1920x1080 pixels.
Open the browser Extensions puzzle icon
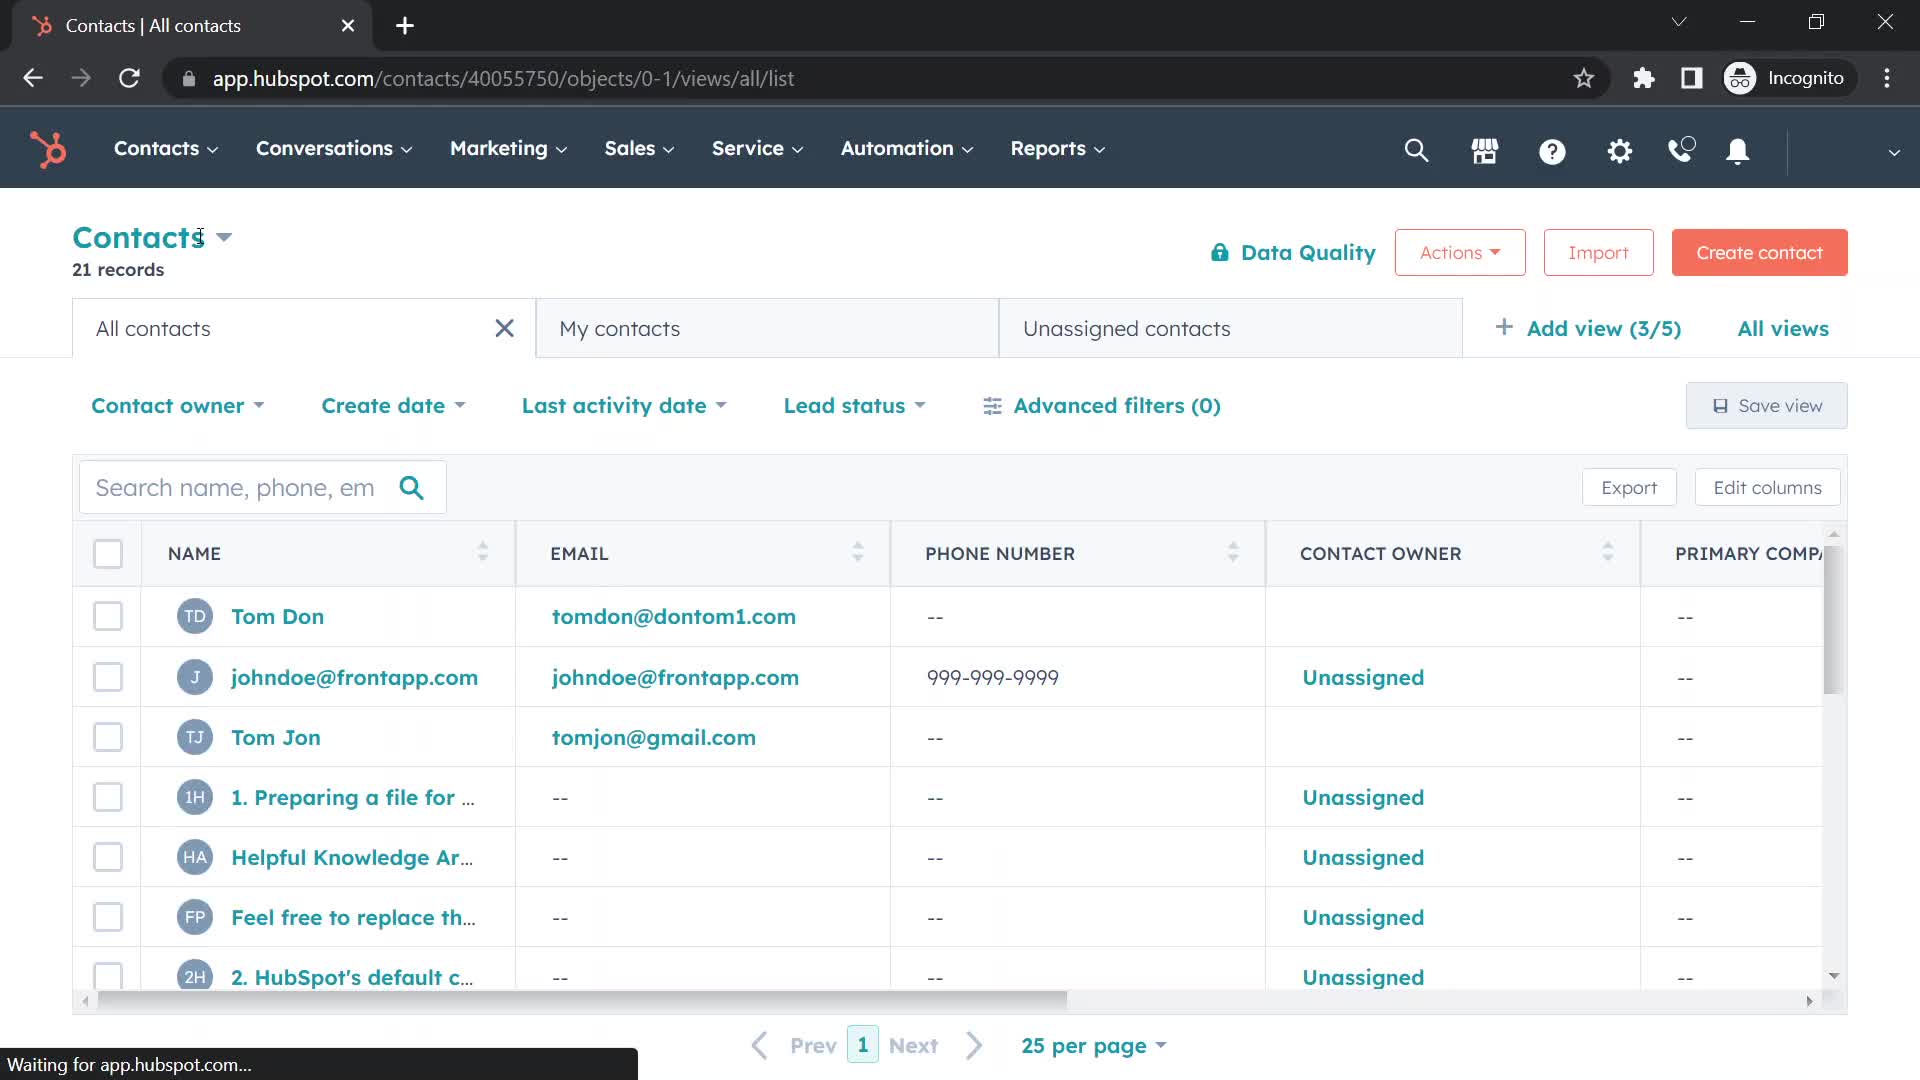pyautogui.click(x=1643, y=78)
